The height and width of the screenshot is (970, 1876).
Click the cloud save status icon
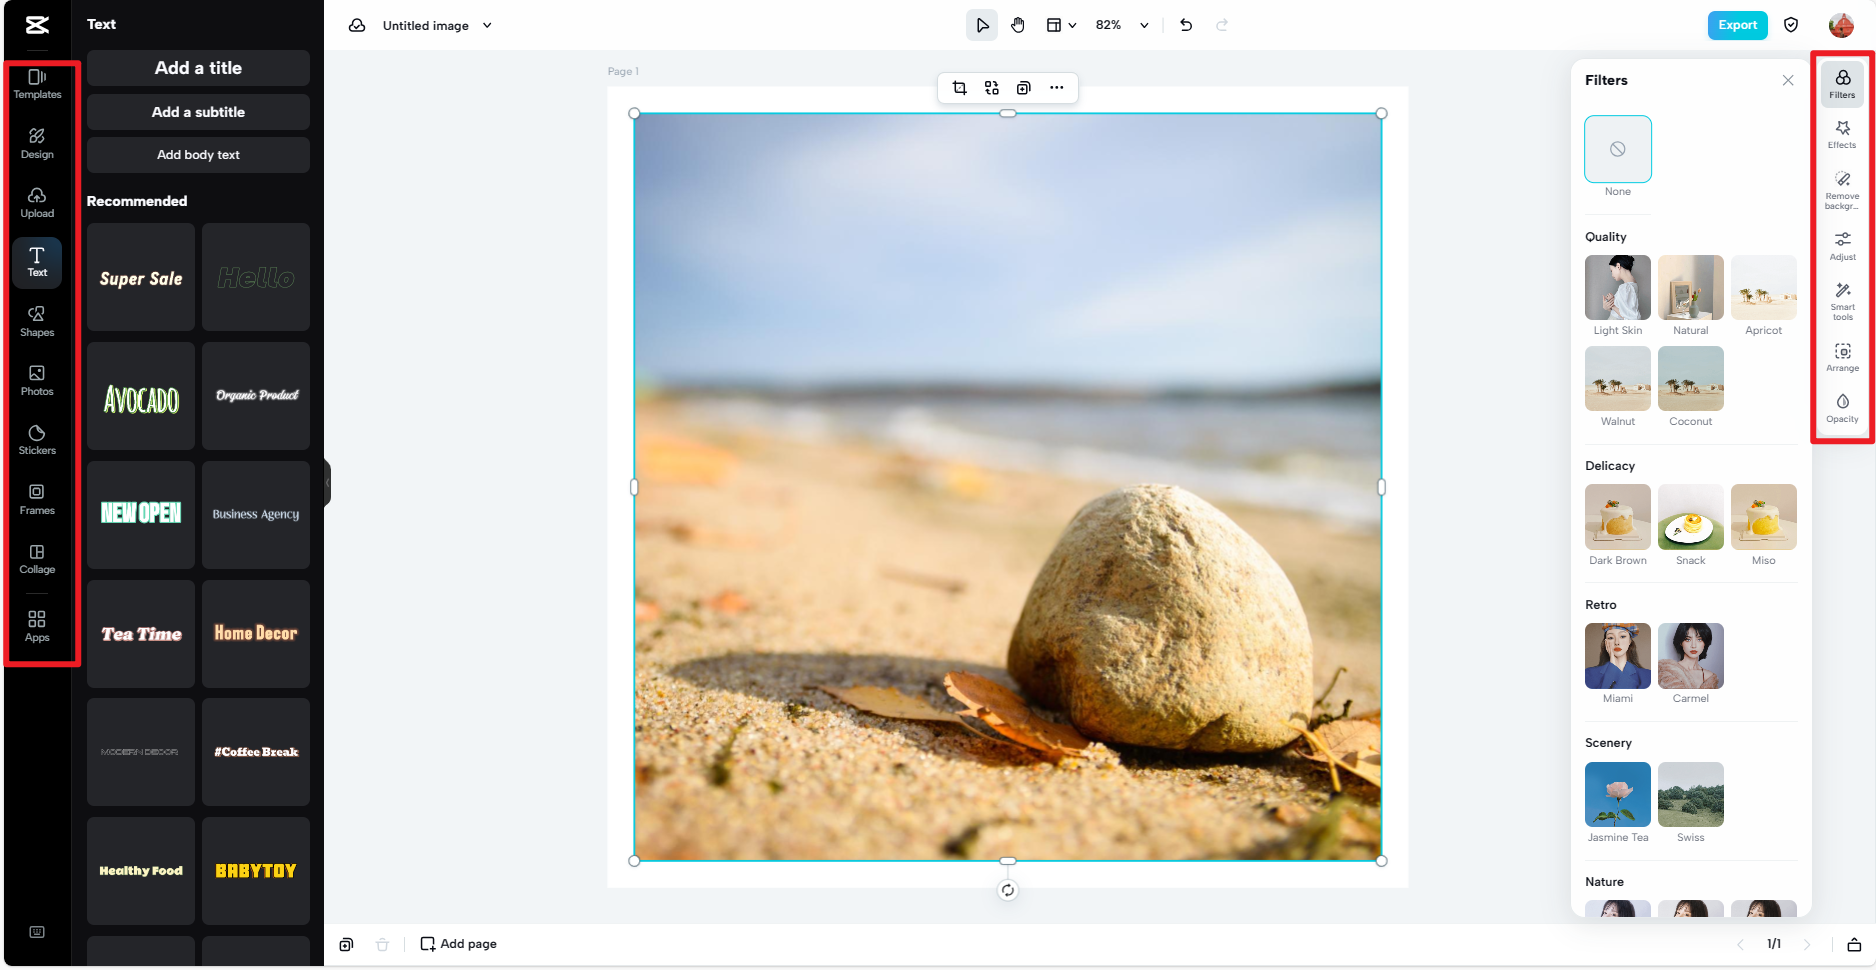[x=357, y=25]
